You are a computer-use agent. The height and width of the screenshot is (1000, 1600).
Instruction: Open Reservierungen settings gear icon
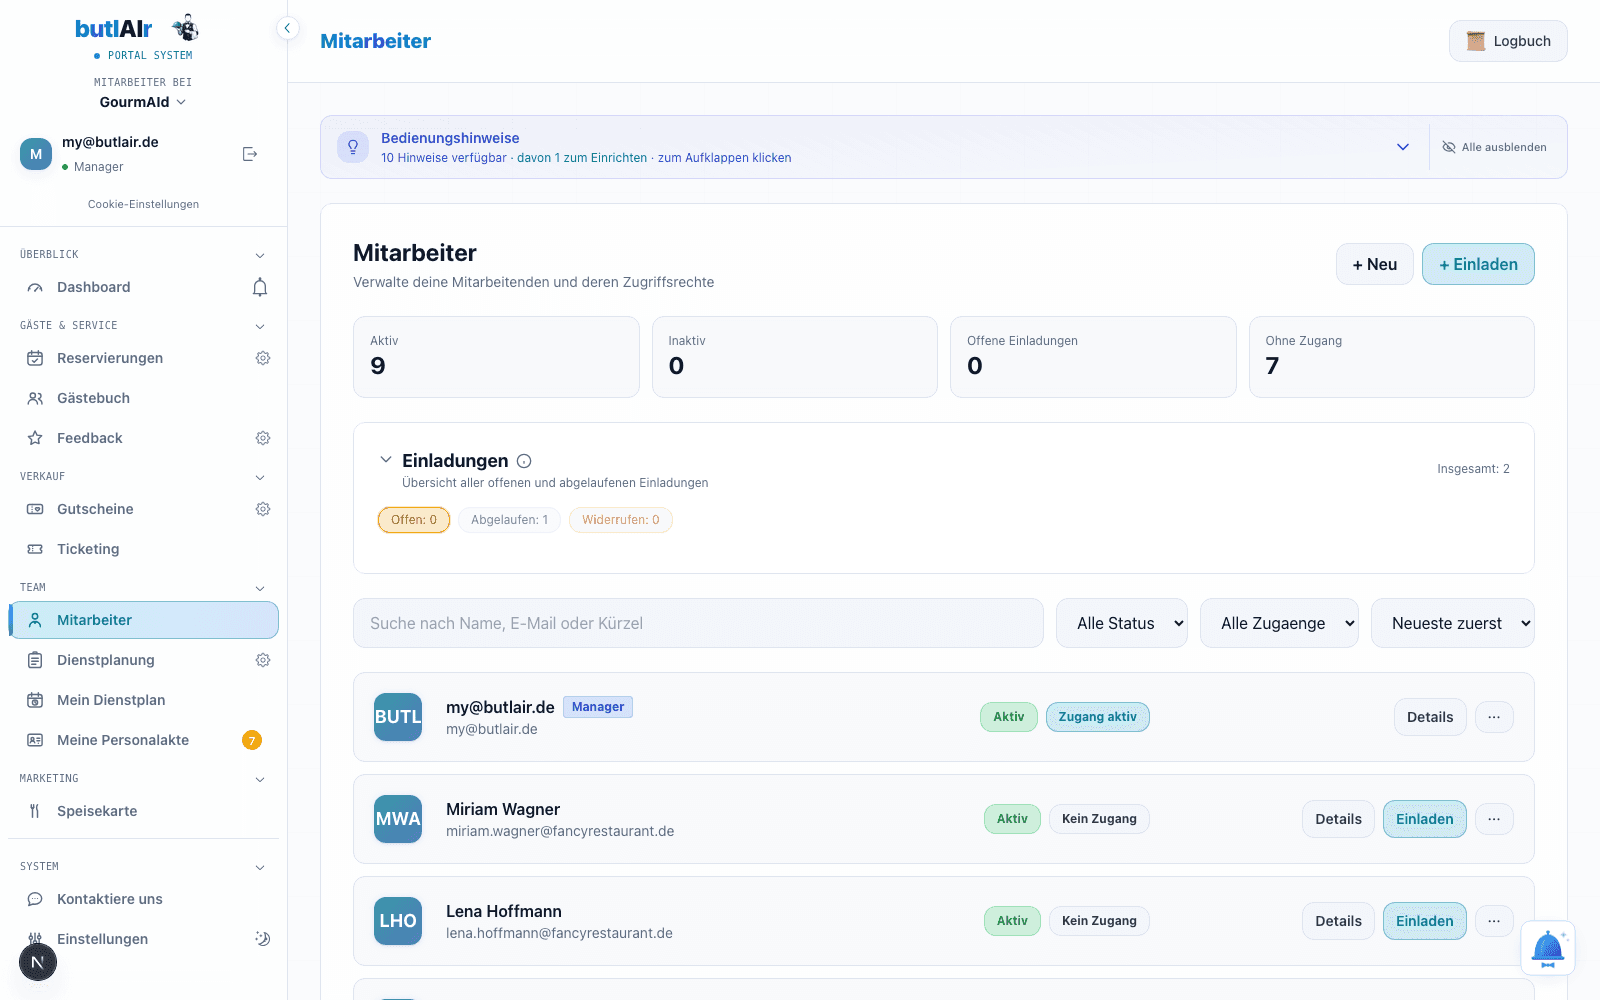(x=263, y=358)
